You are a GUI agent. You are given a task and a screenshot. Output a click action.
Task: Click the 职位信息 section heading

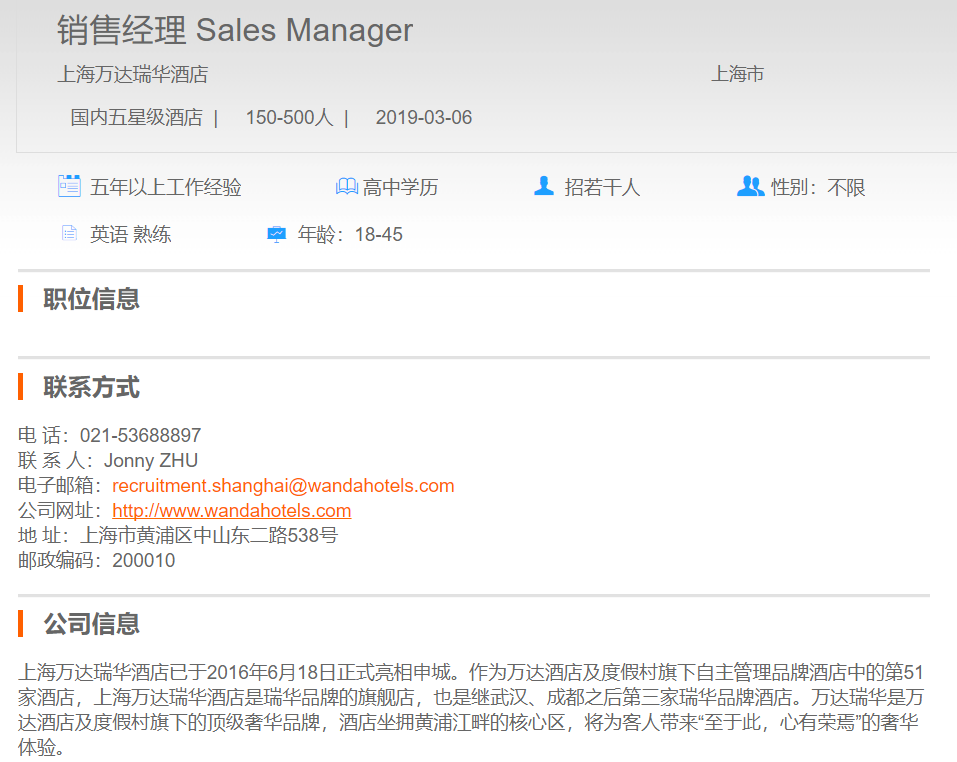coord(91,299)
